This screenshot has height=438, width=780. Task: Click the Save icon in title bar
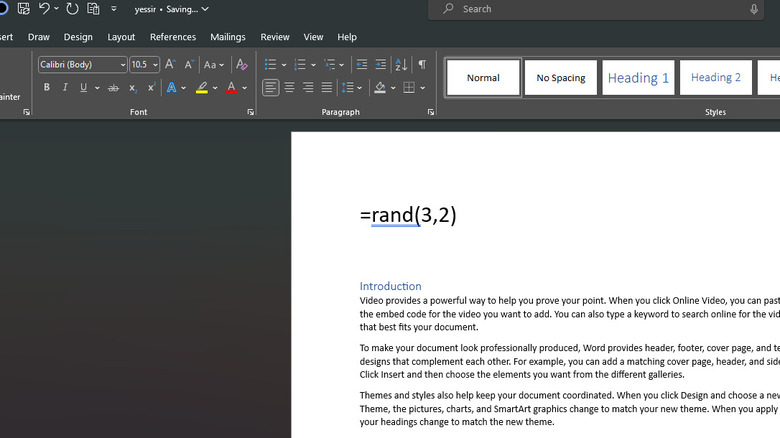point(23,9)
